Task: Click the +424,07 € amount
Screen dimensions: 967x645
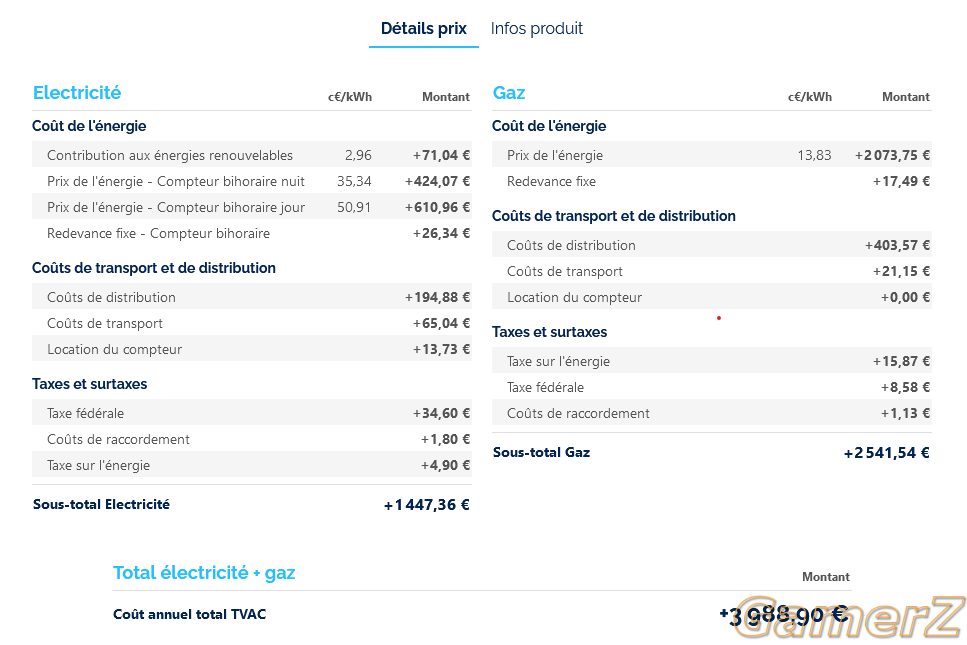Action: 438,181
